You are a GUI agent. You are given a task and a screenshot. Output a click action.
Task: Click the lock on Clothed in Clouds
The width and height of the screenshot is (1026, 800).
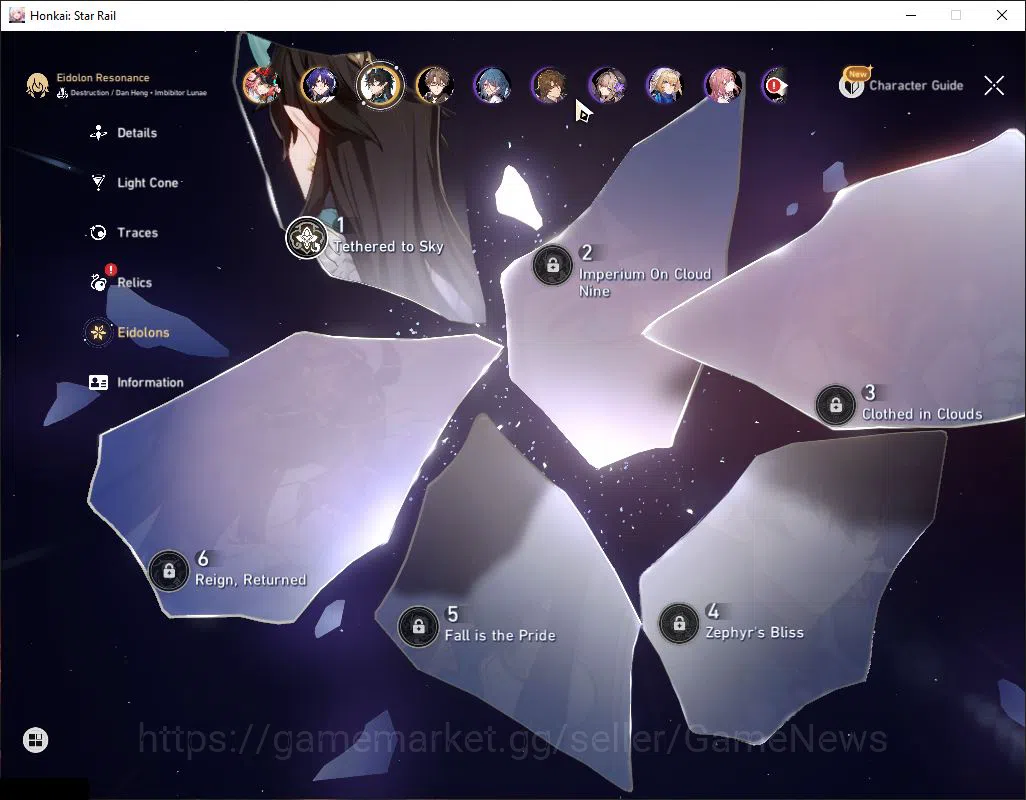[836, 404]
